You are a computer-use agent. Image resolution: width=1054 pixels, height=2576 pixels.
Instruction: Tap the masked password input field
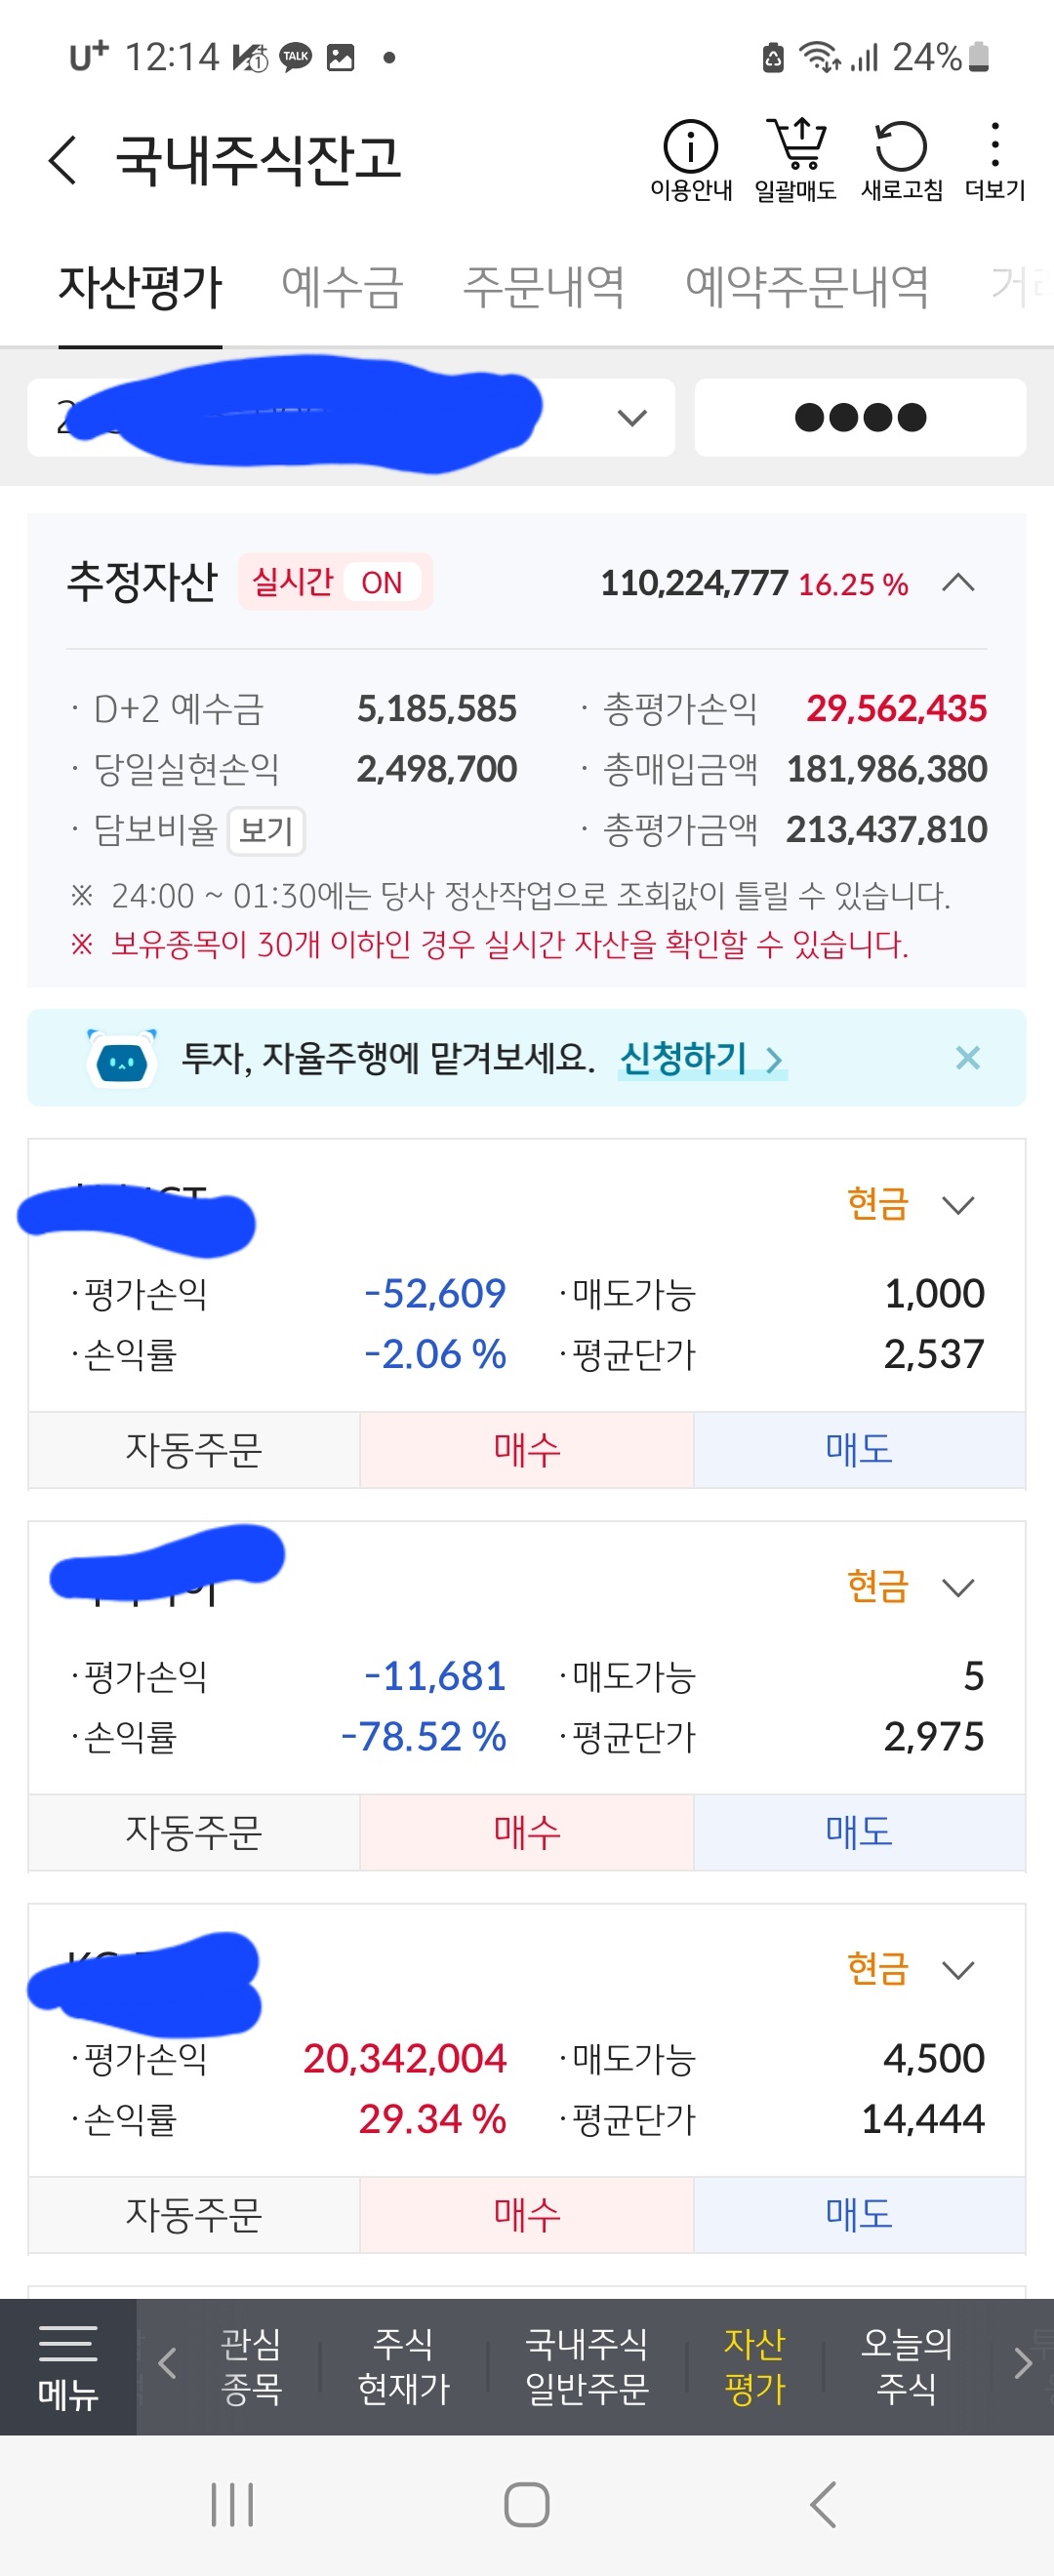[x=860, y=417]
